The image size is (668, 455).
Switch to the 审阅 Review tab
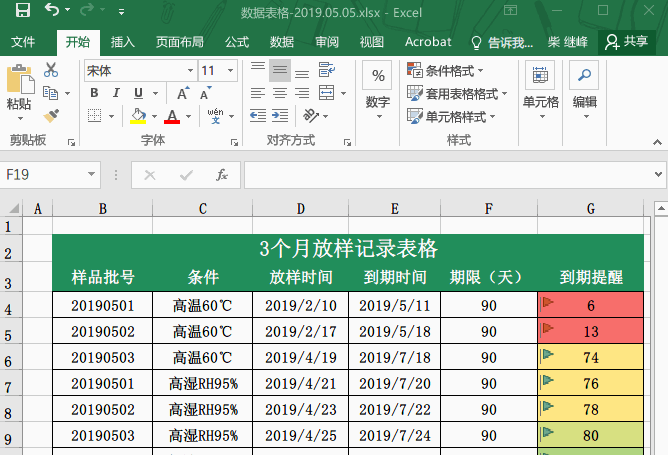point(327,42)
